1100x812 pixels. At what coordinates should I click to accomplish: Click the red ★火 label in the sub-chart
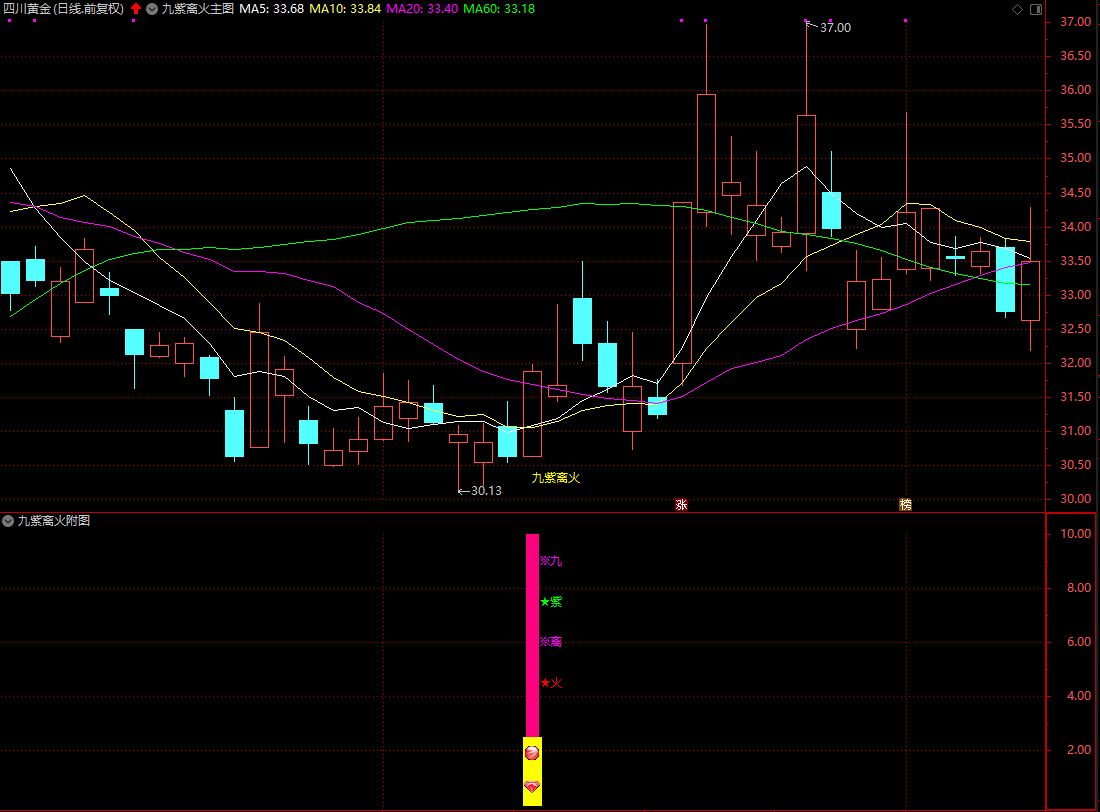[551, 683]
